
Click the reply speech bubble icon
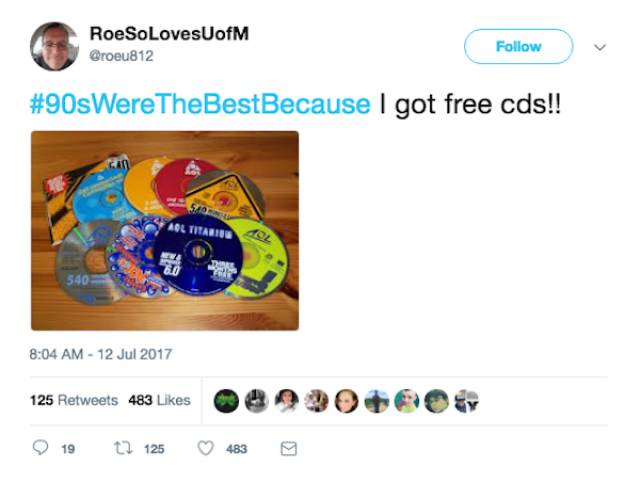pos(40,448)
